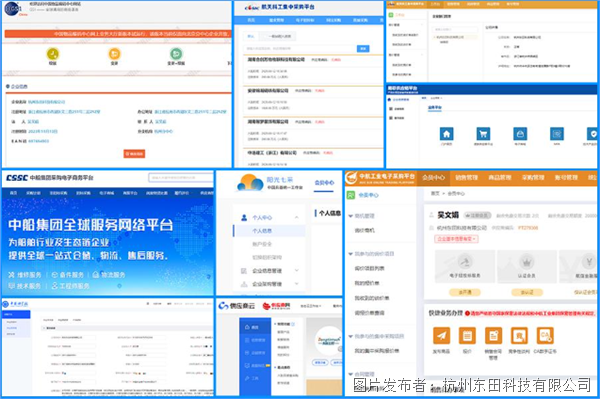This screenshot has width=600, height=399.
Task: Open 销售管理 in AVIC orange nav
Action: click(x=466, y=178)
